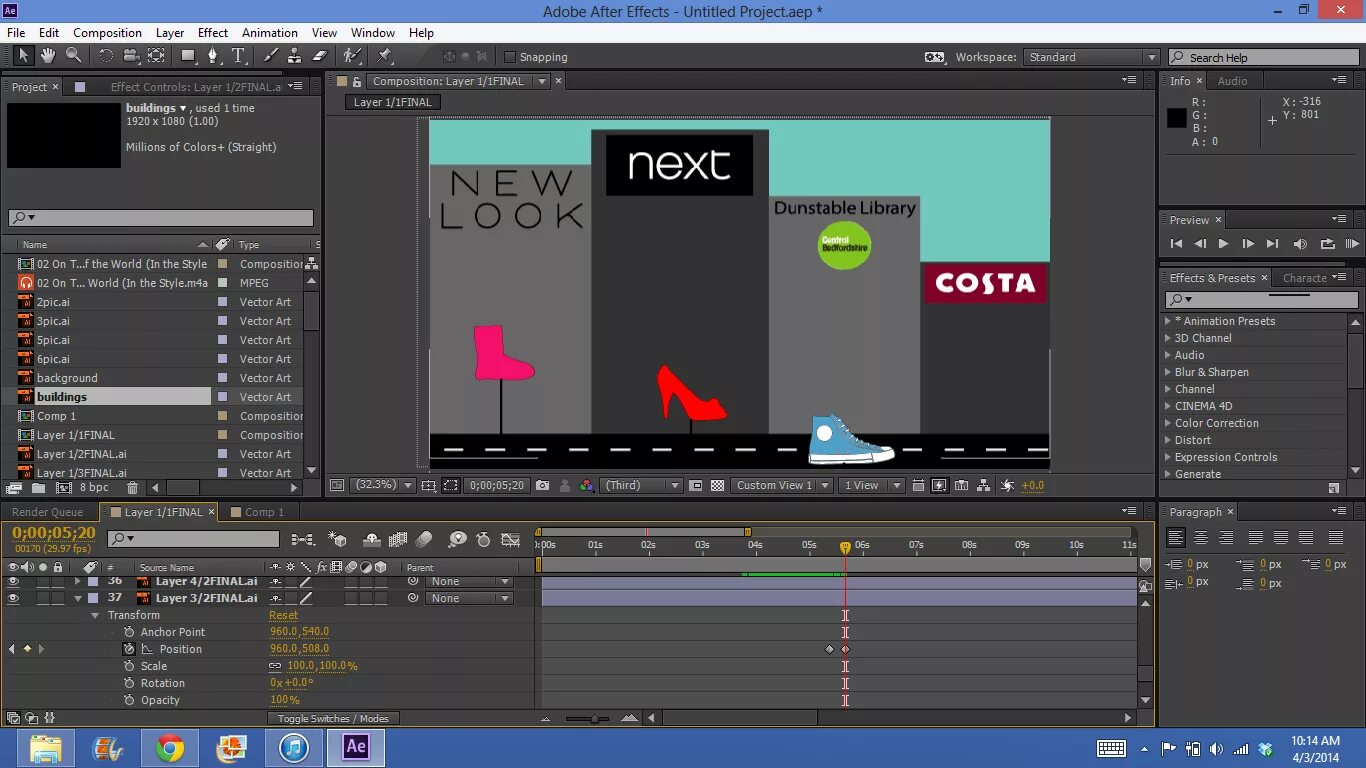Open the composition flowchart icon
This screenshot has height=768, width=1366.
click(984, 485)
